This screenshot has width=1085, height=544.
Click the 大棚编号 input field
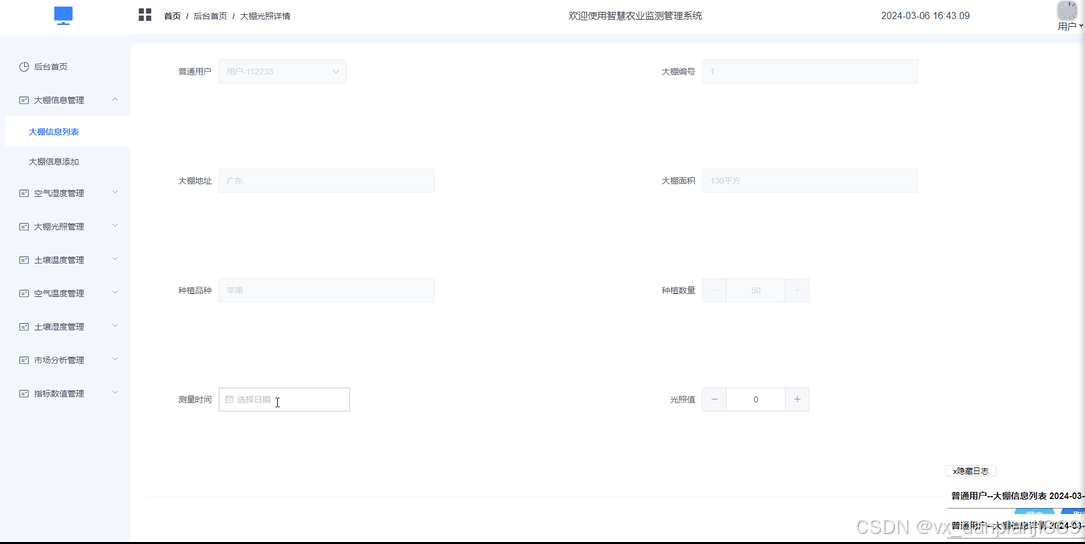[810, 71]
